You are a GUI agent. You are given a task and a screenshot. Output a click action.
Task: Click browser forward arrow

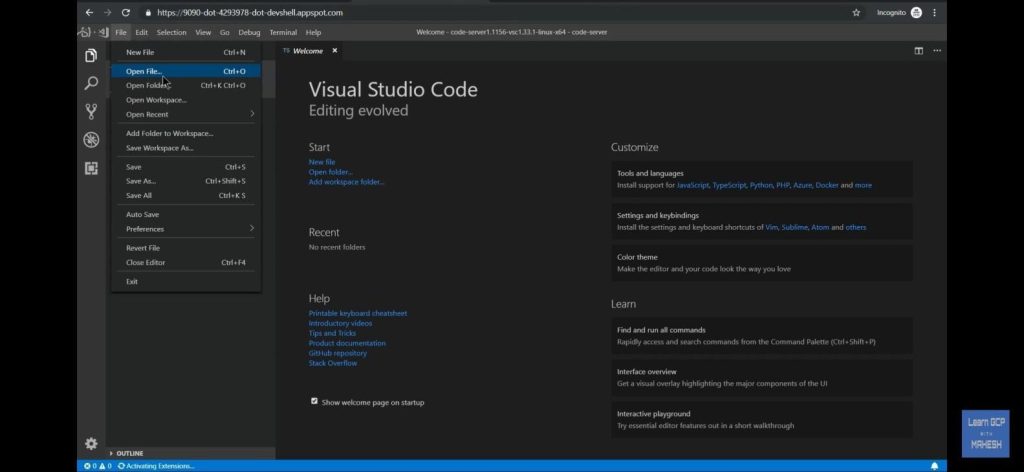(107, 12)
